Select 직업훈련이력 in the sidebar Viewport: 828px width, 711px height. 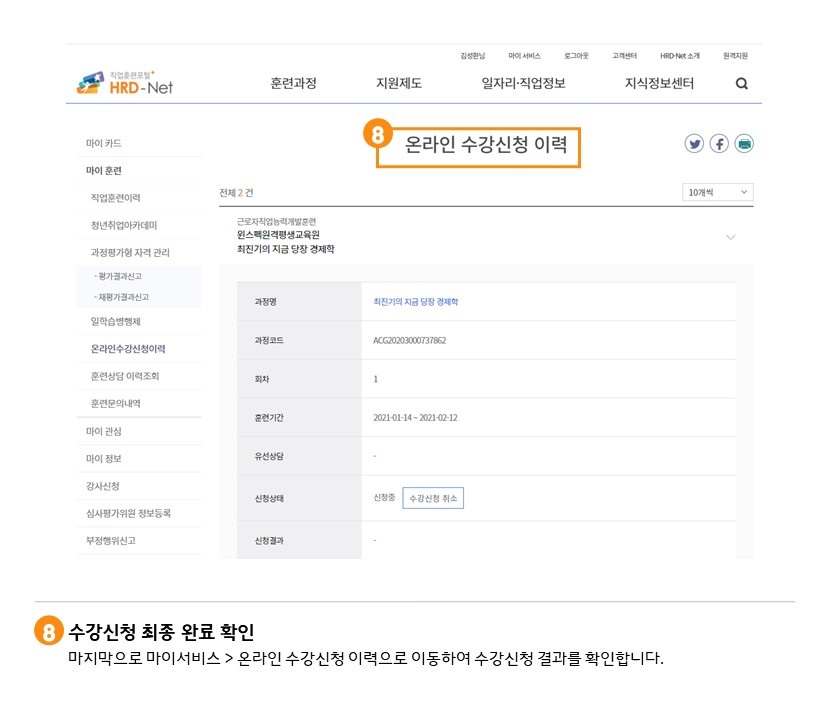click(x=115, y=198)
